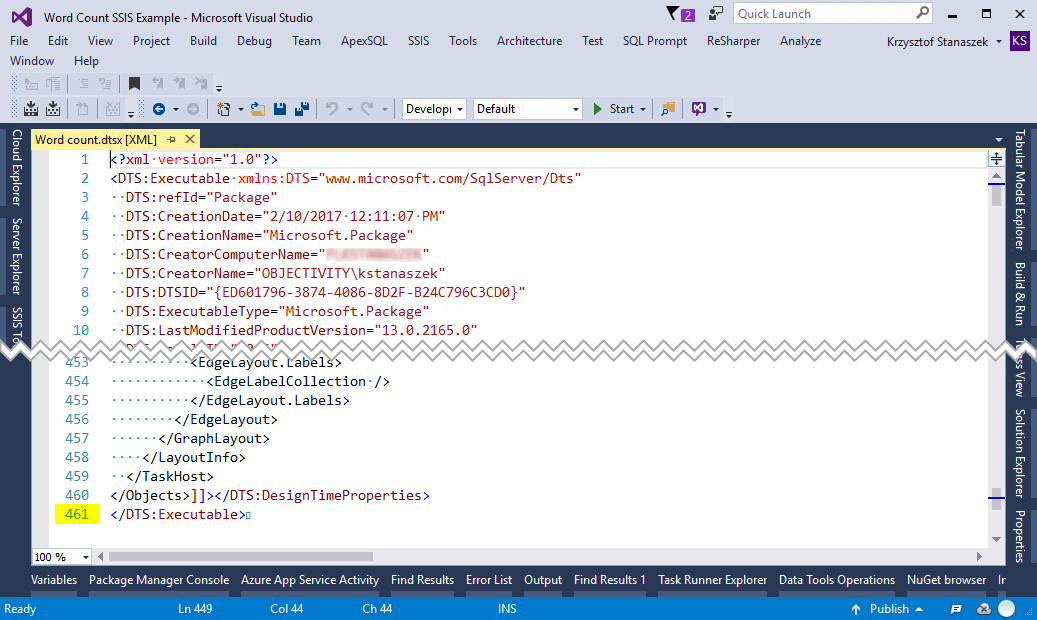Redo the last action icon
This screenshot has height=620, width=1037.
click(367, 109)
